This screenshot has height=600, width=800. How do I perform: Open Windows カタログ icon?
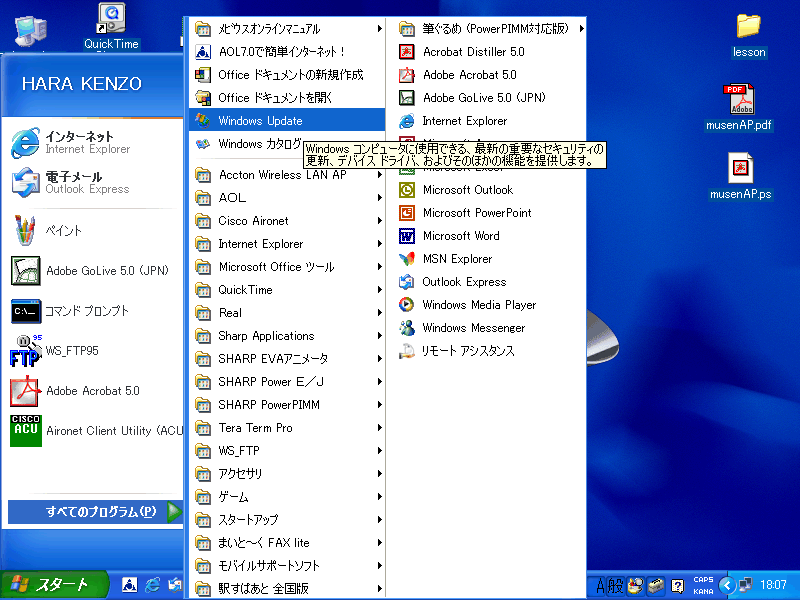click(203, 144)
